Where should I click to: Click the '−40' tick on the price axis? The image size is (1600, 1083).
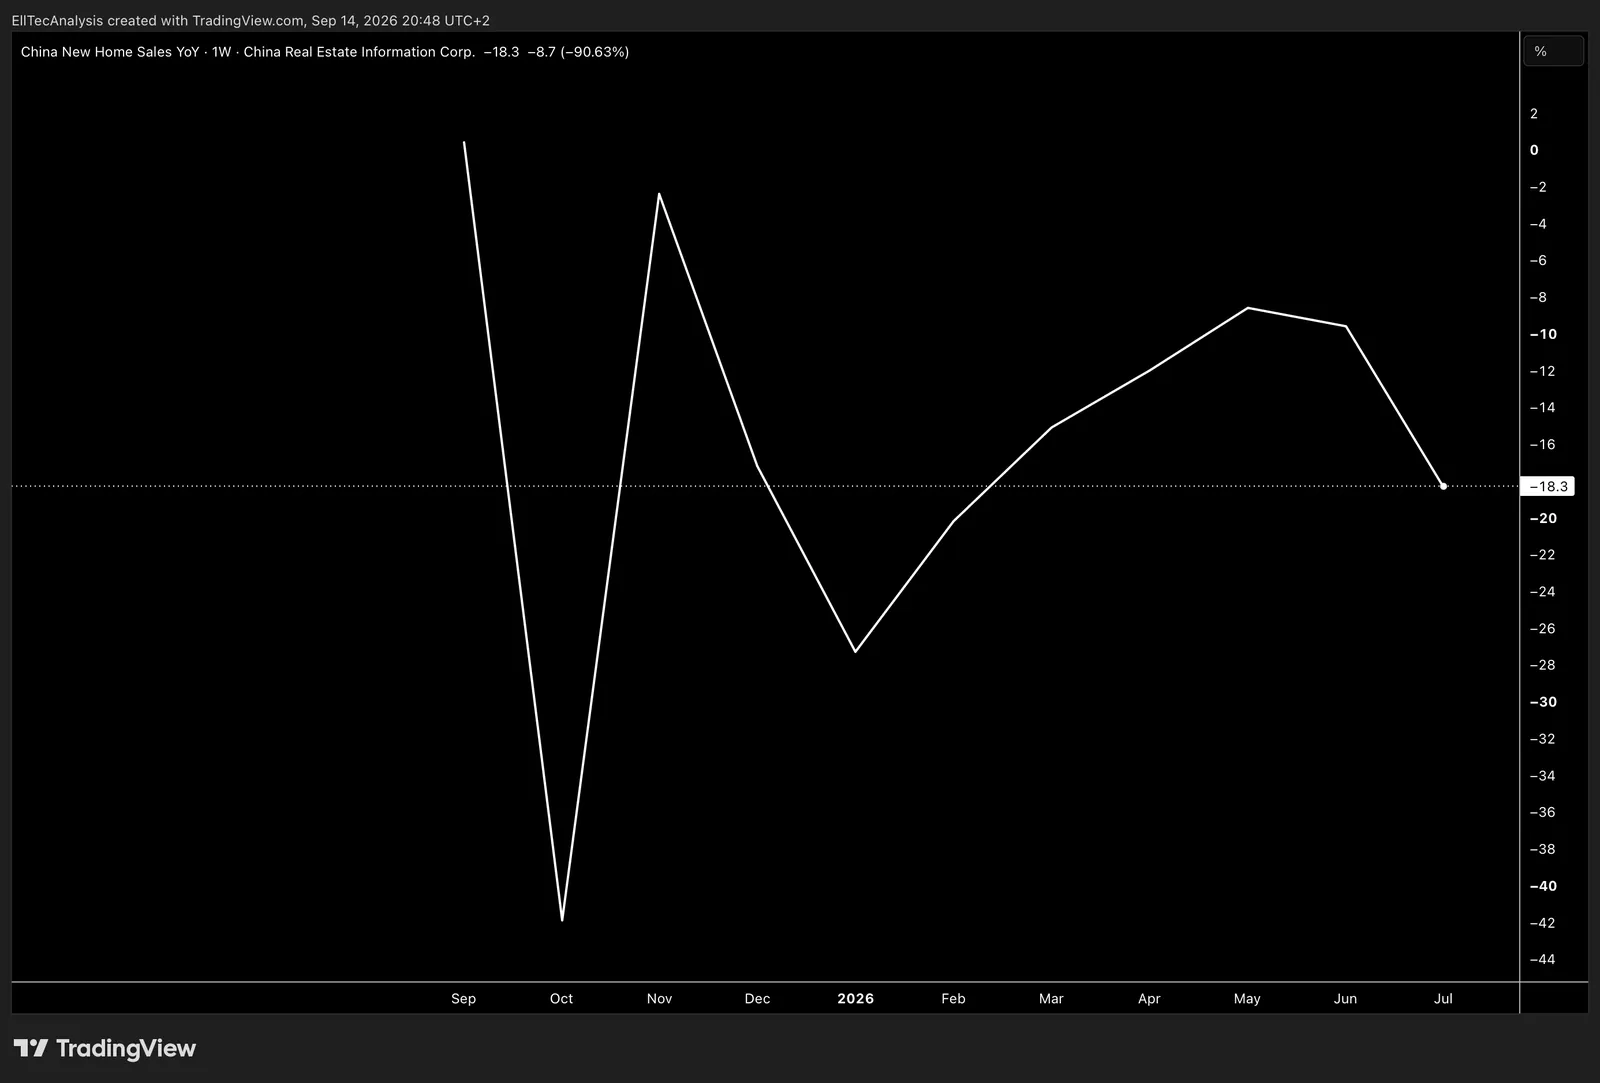[x=1543, y=886]
